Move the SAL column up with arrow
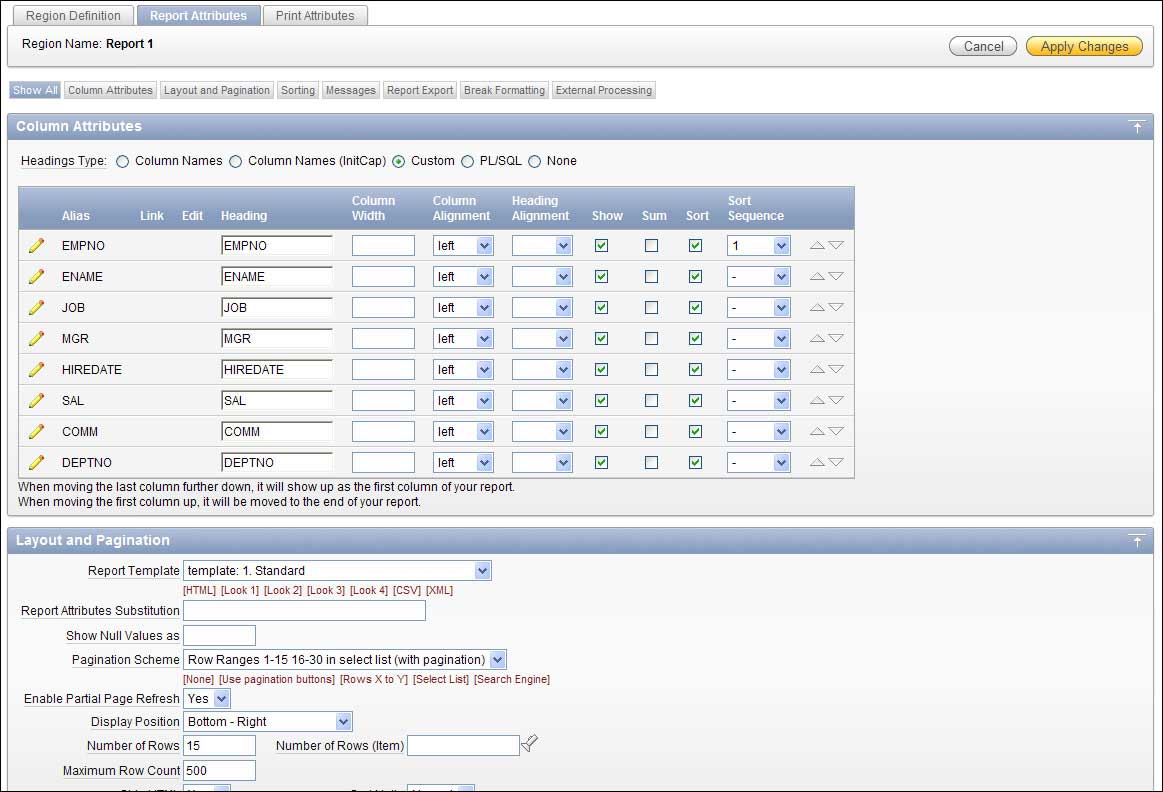This screenshot has width=1163, height=792. pyautogui.click(x=817, y=400)
